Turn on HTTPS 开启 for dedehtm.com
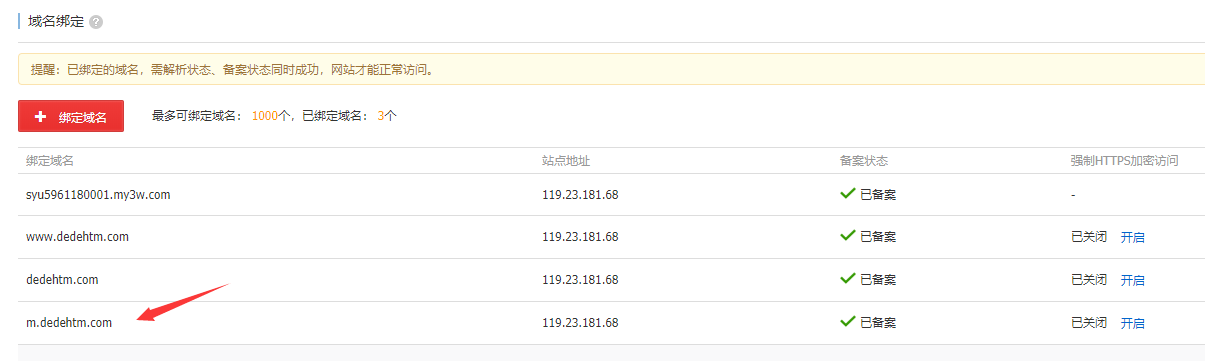Image resolution: width=1205 pixels, height=361 pixels. pyautogui.click(x=1132, y=280)
